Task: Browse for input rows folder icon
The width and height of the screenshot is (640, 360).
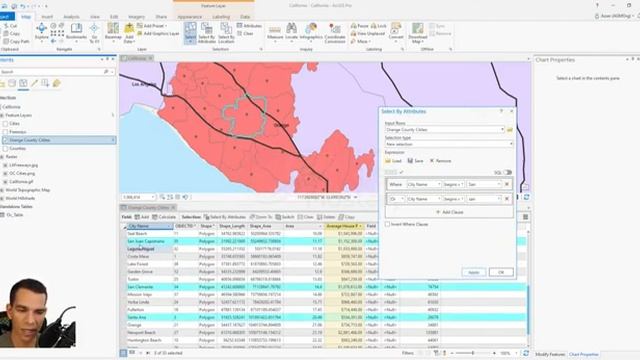Action: (x=510, y=129)
